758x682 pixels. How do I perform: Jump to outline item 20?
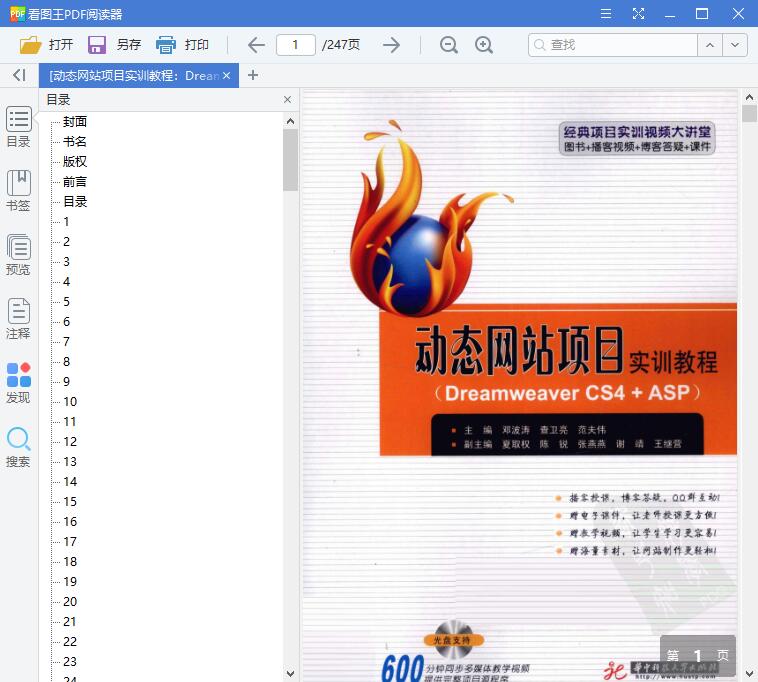70,601
